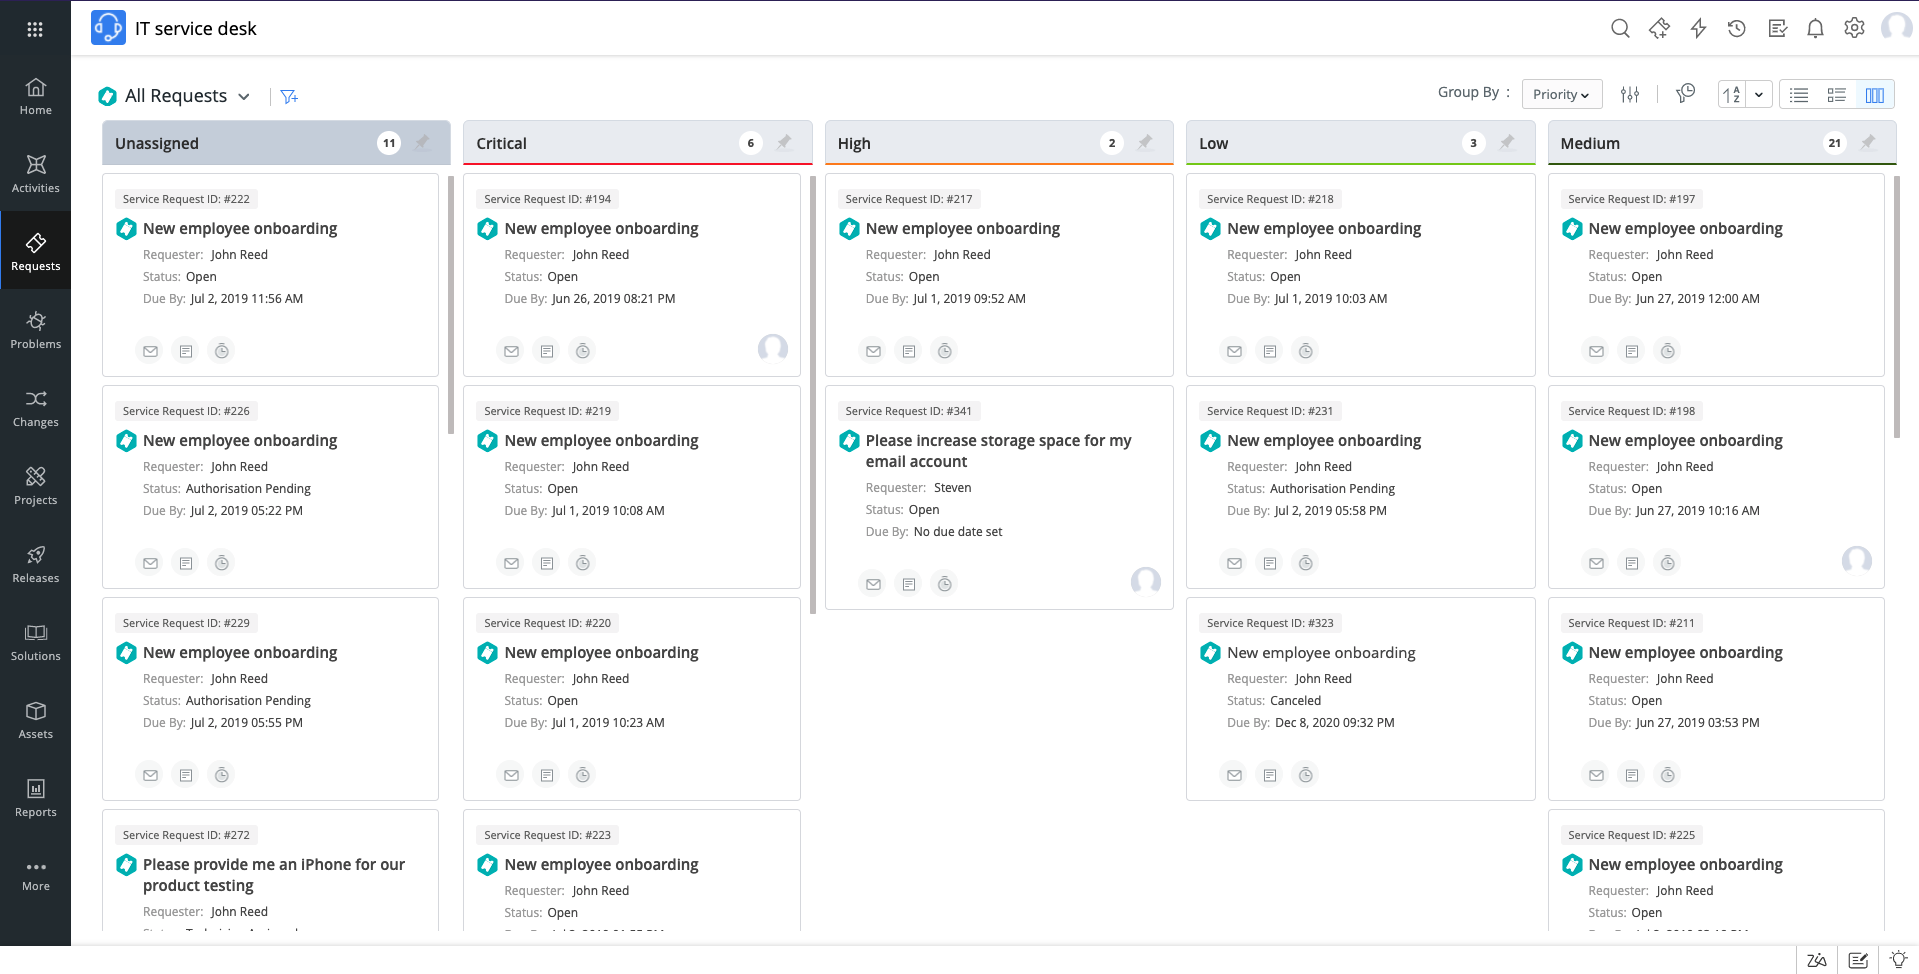Click reply mail icon on request #222

[150, 351]
